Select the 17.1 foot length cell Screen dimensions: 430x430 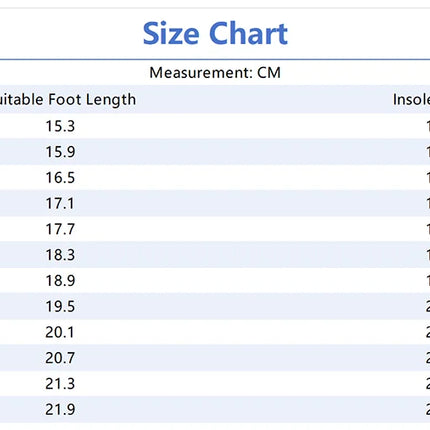(60, 203)
